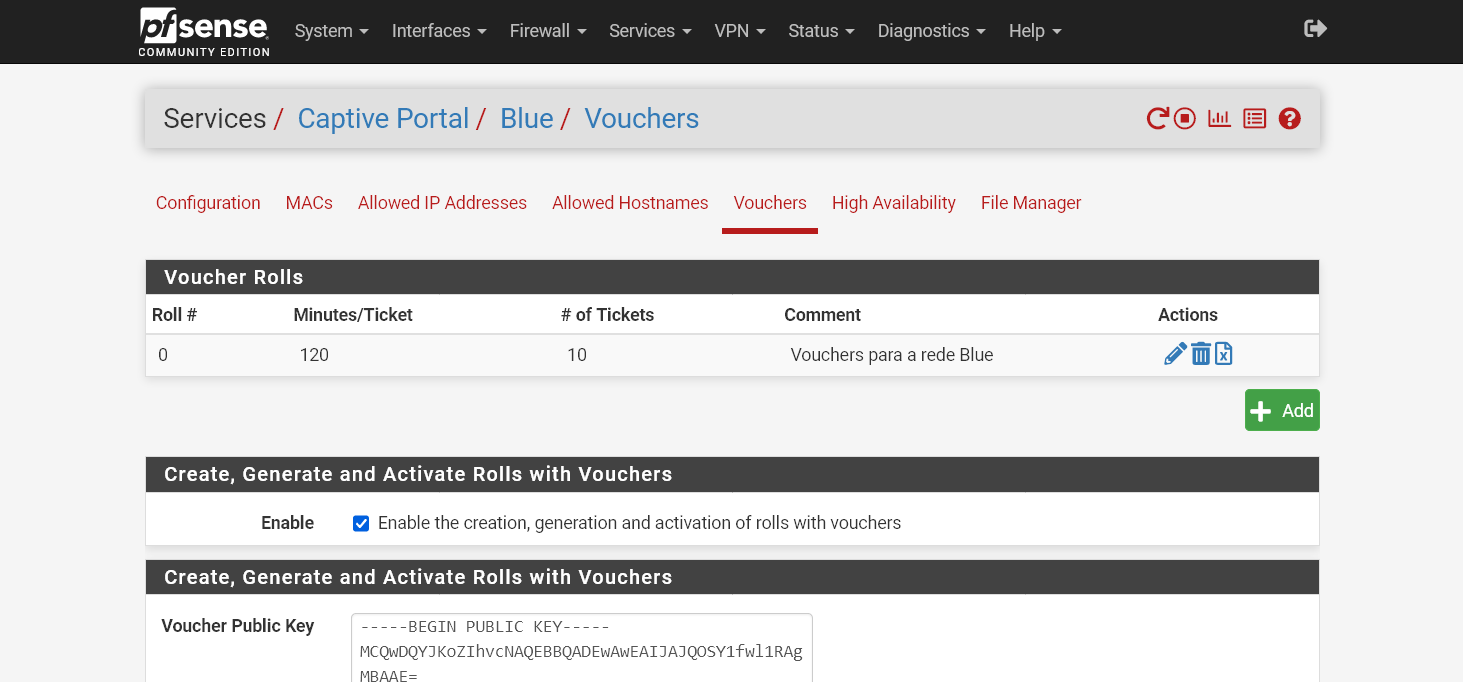Stop the captive portal service
1463x682 pixels.
(1184, 118)
